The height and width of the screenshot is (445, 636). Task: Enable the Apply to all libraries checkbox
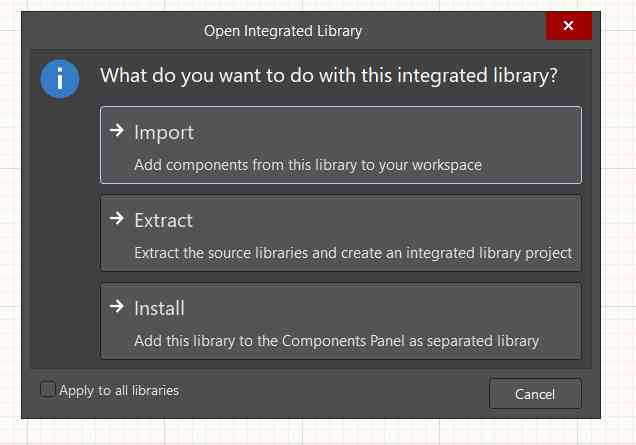pos(48,390)
